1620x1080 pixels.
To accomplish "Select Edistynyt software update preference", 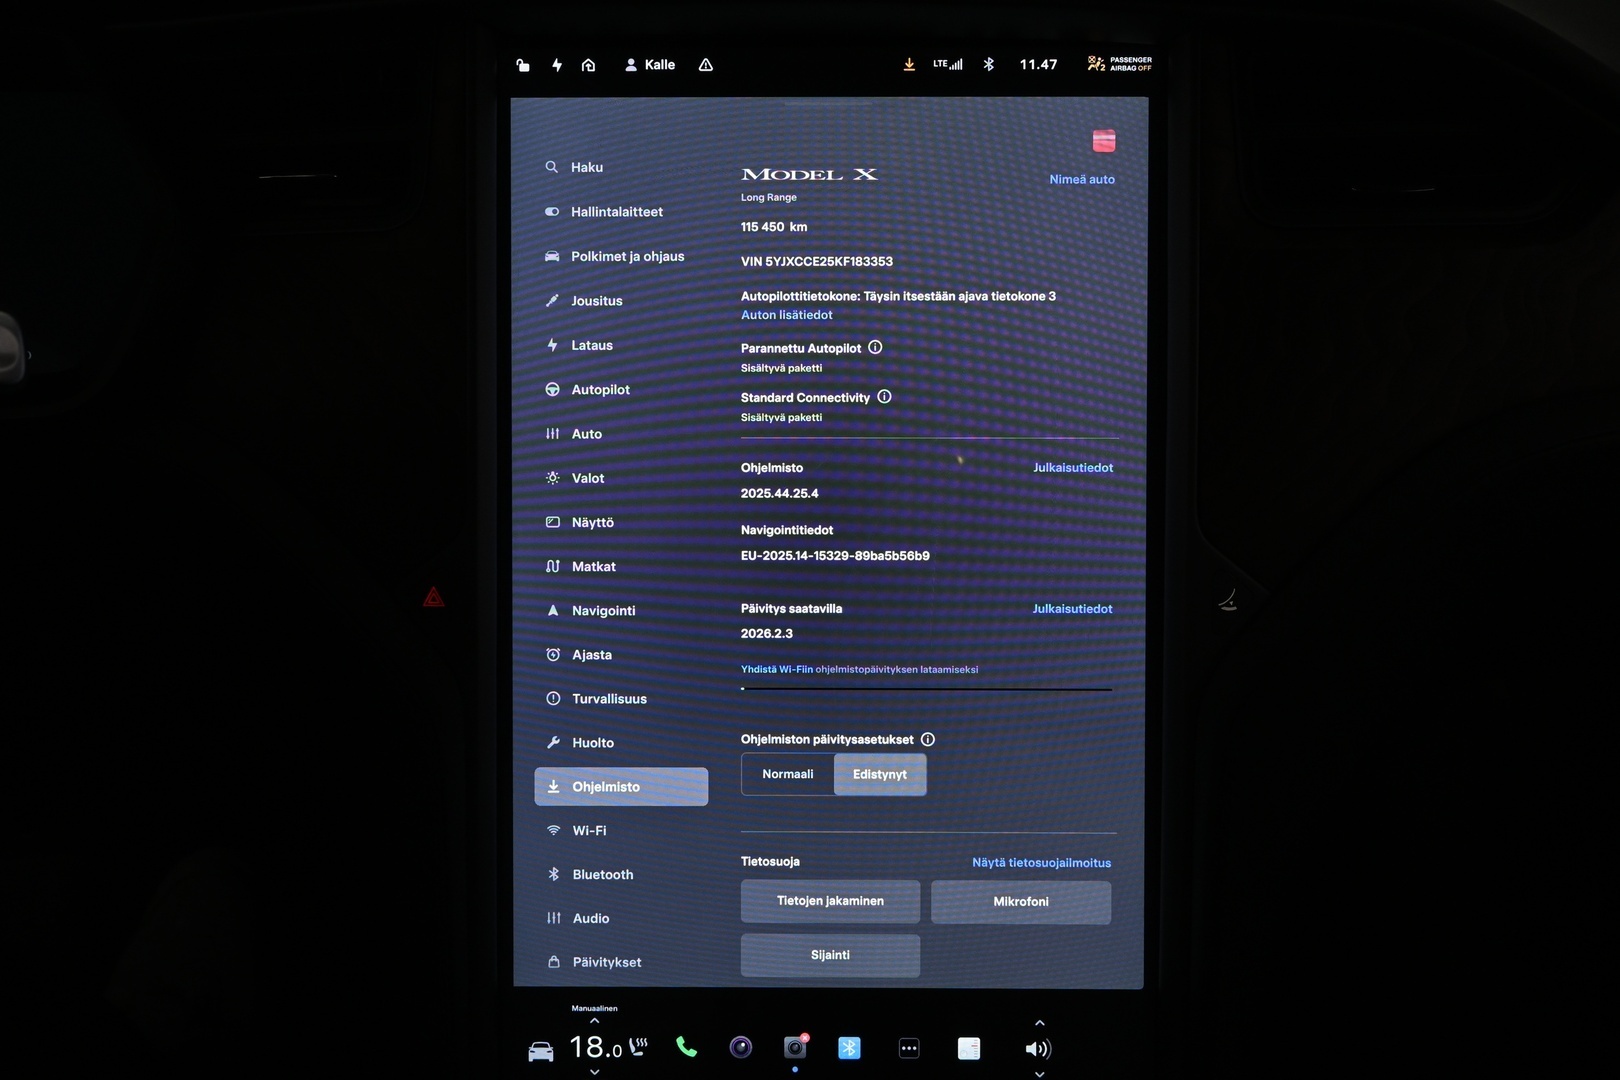I will pyautogui.click(x=880, y=774).
